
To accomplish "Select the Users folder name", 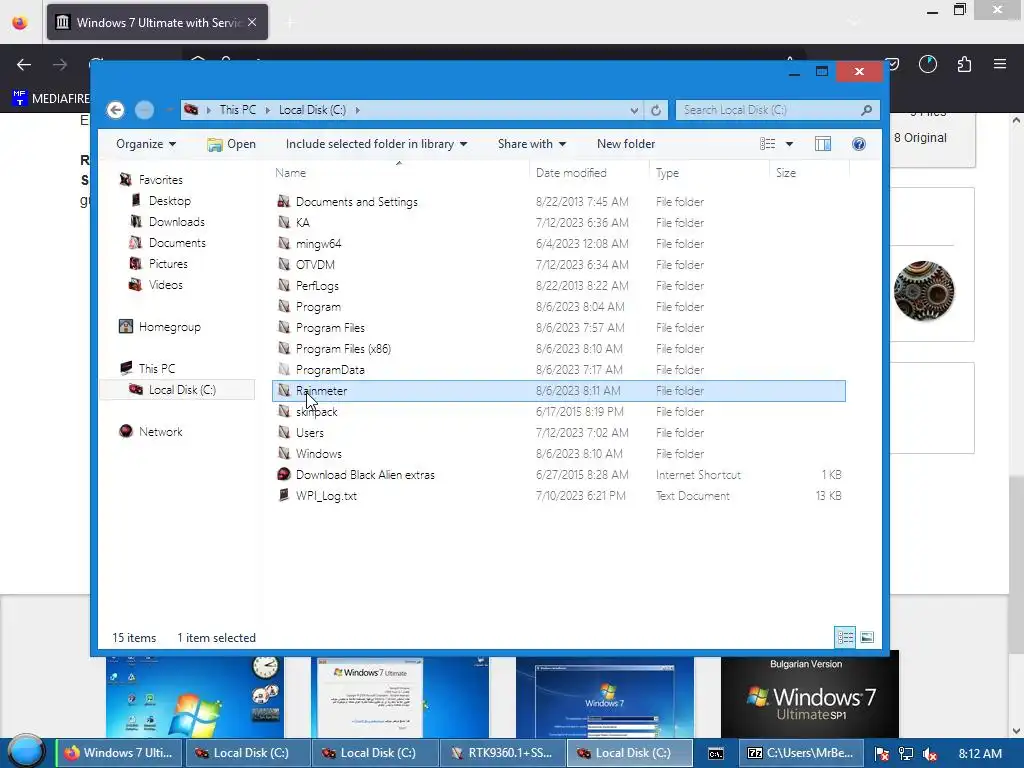I will pos(310,432).
